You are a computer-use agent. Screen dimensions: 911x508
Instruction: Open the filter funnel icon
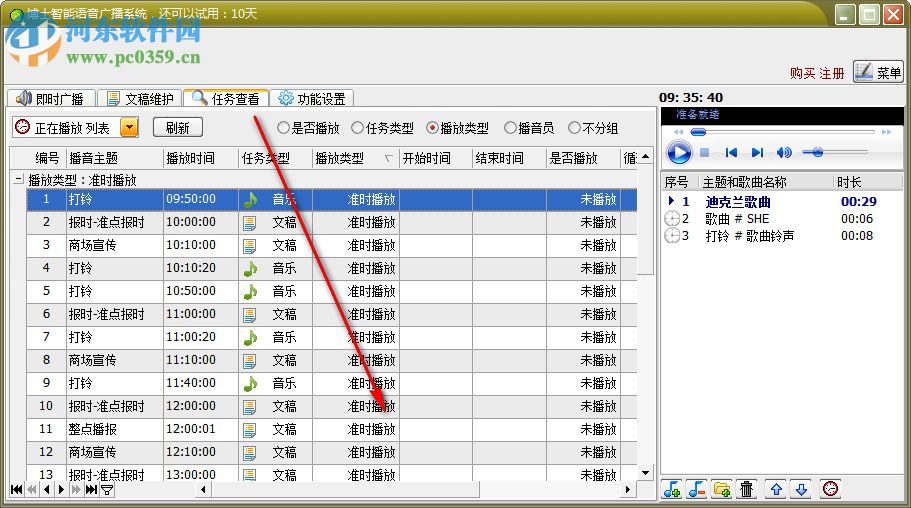pos(107,490)
